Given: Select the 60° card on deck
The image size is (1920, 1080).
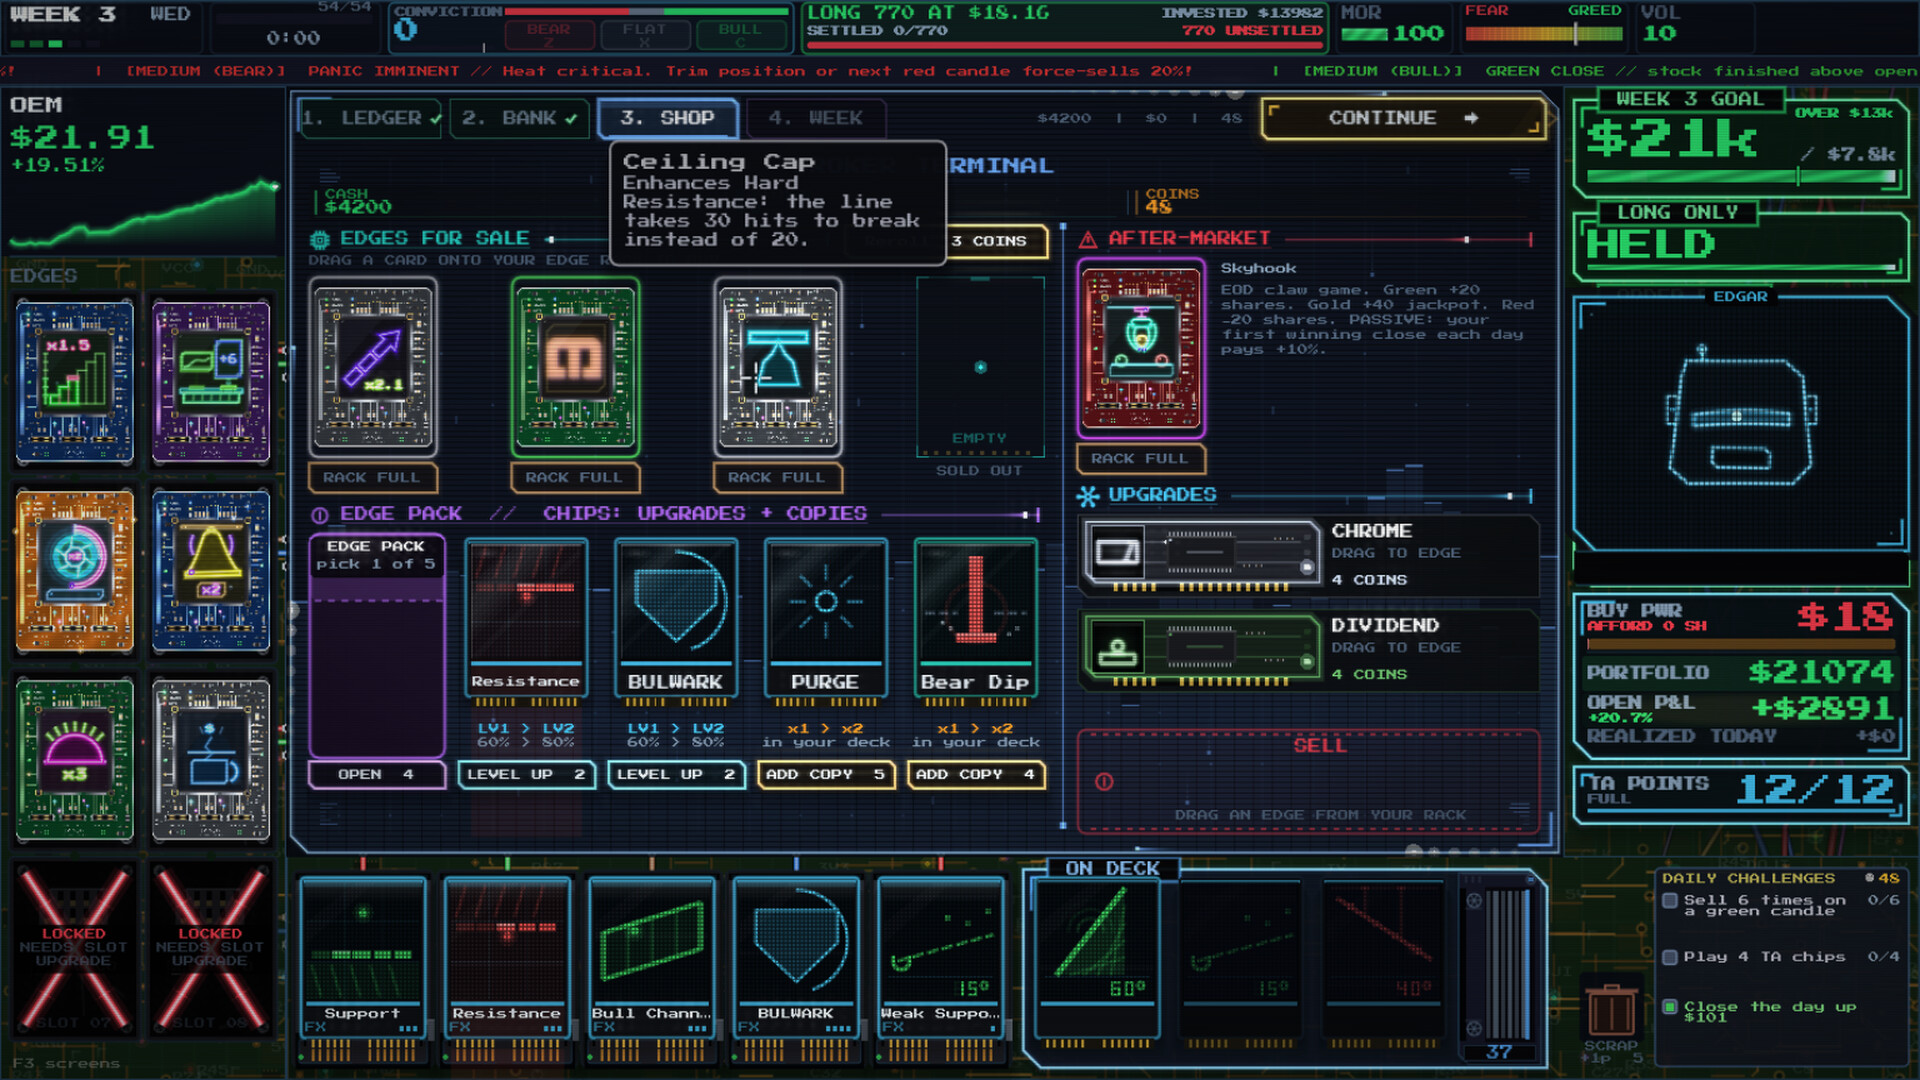Looking at the screenshot, I should click(x=1096, y=959).
